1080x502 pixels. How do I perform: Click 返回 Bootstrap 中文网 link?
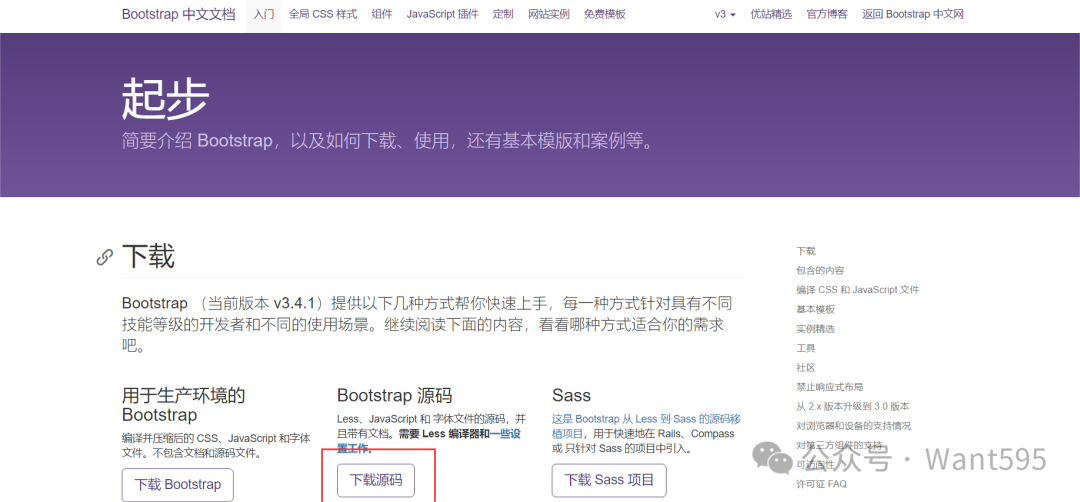click(913, 14)
